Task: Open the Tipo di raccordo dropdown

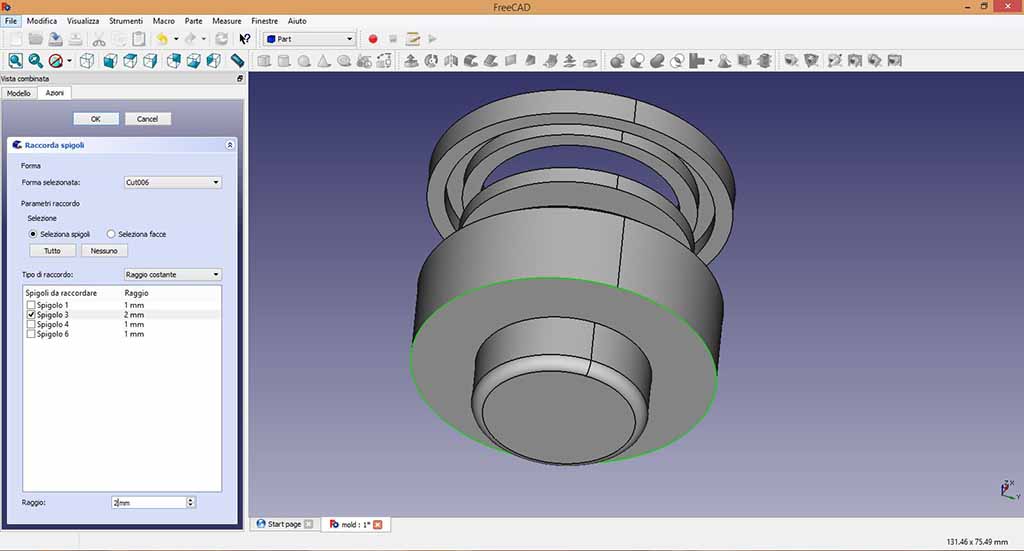Action: pyautogui.click(x=172, y=274)
